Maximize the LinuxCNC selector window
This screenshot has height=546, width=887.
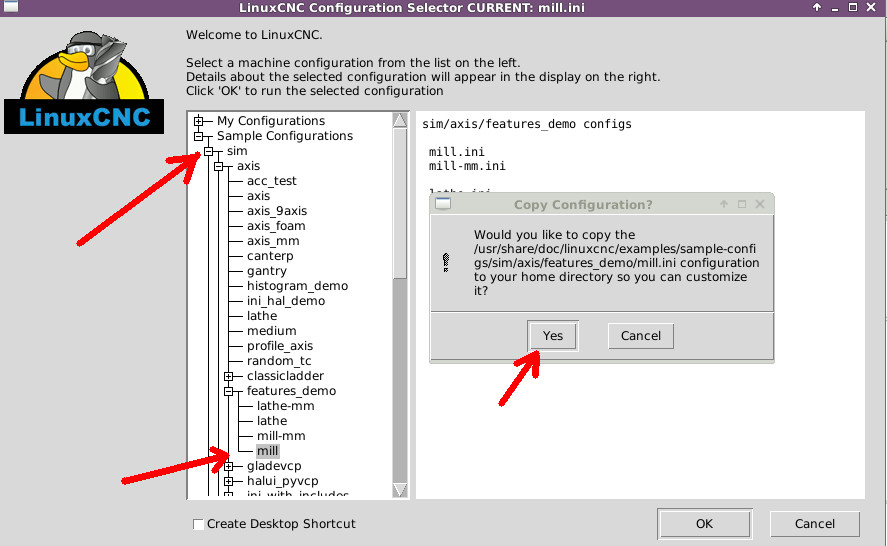852,7
